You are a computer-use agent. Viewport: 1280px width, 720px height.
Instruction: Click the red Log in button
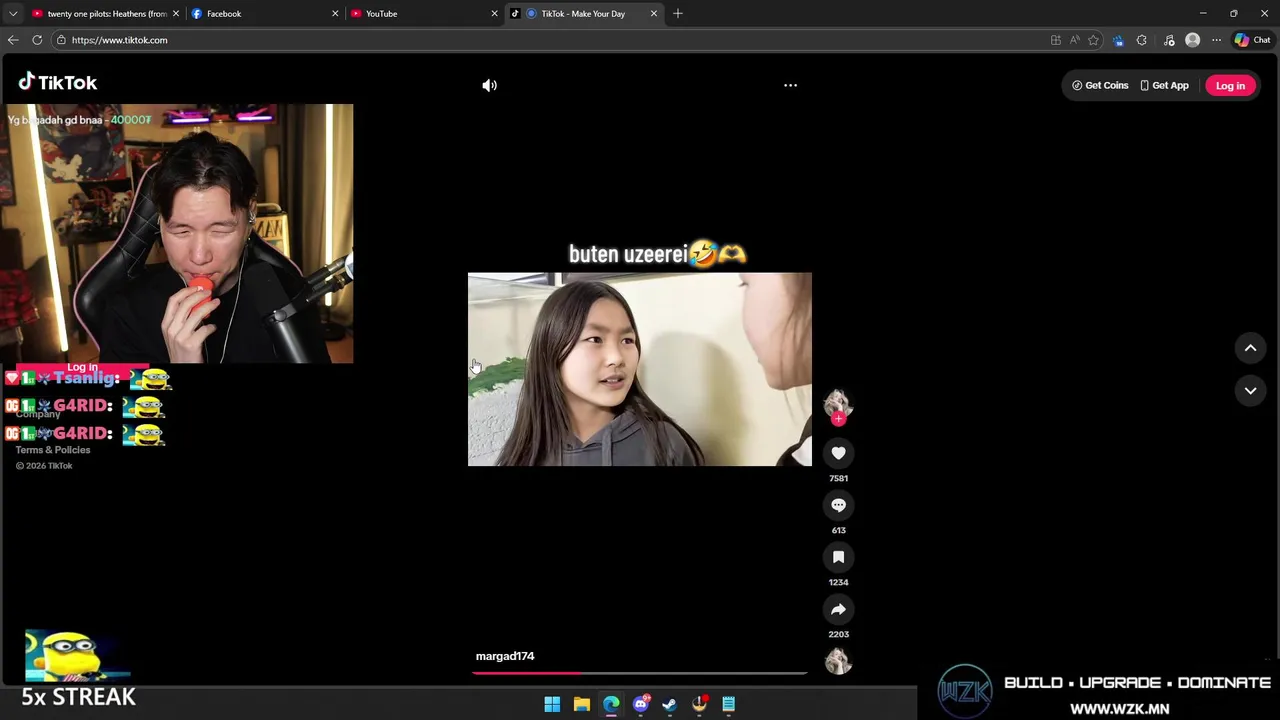tap(1230, 85)
